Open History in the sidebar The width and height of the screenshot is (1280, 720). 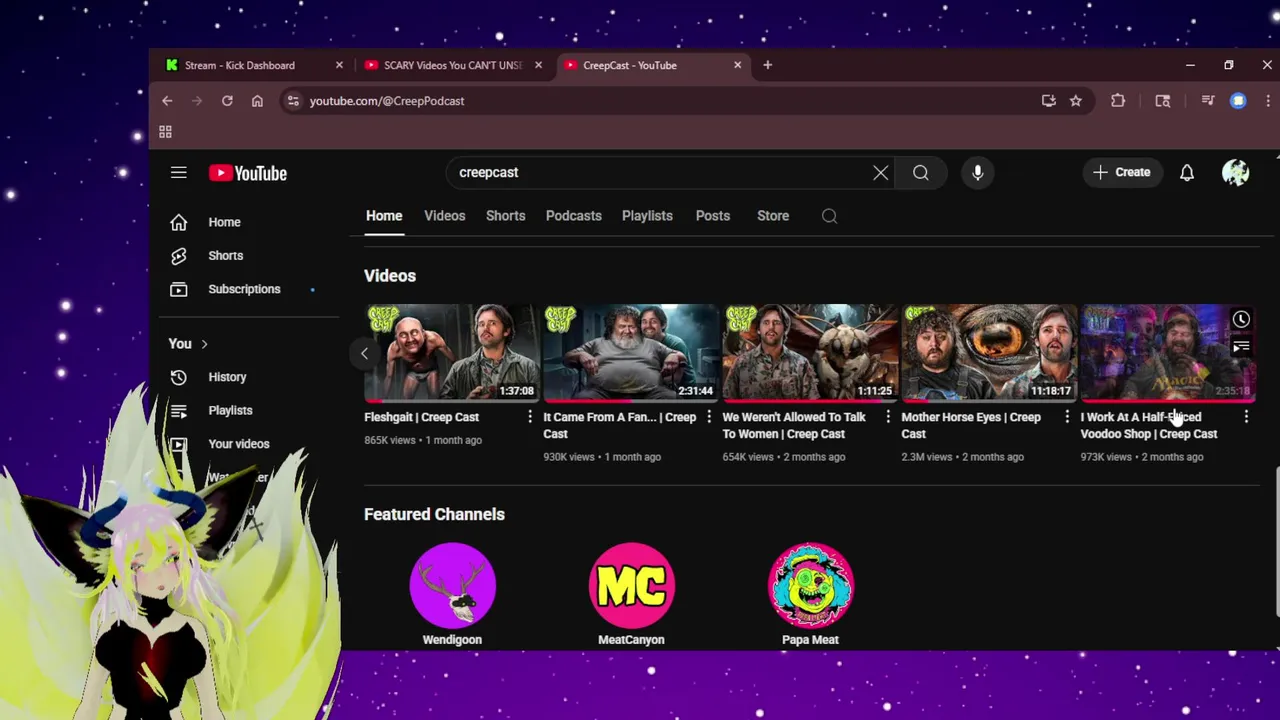[x=250, y=377]
